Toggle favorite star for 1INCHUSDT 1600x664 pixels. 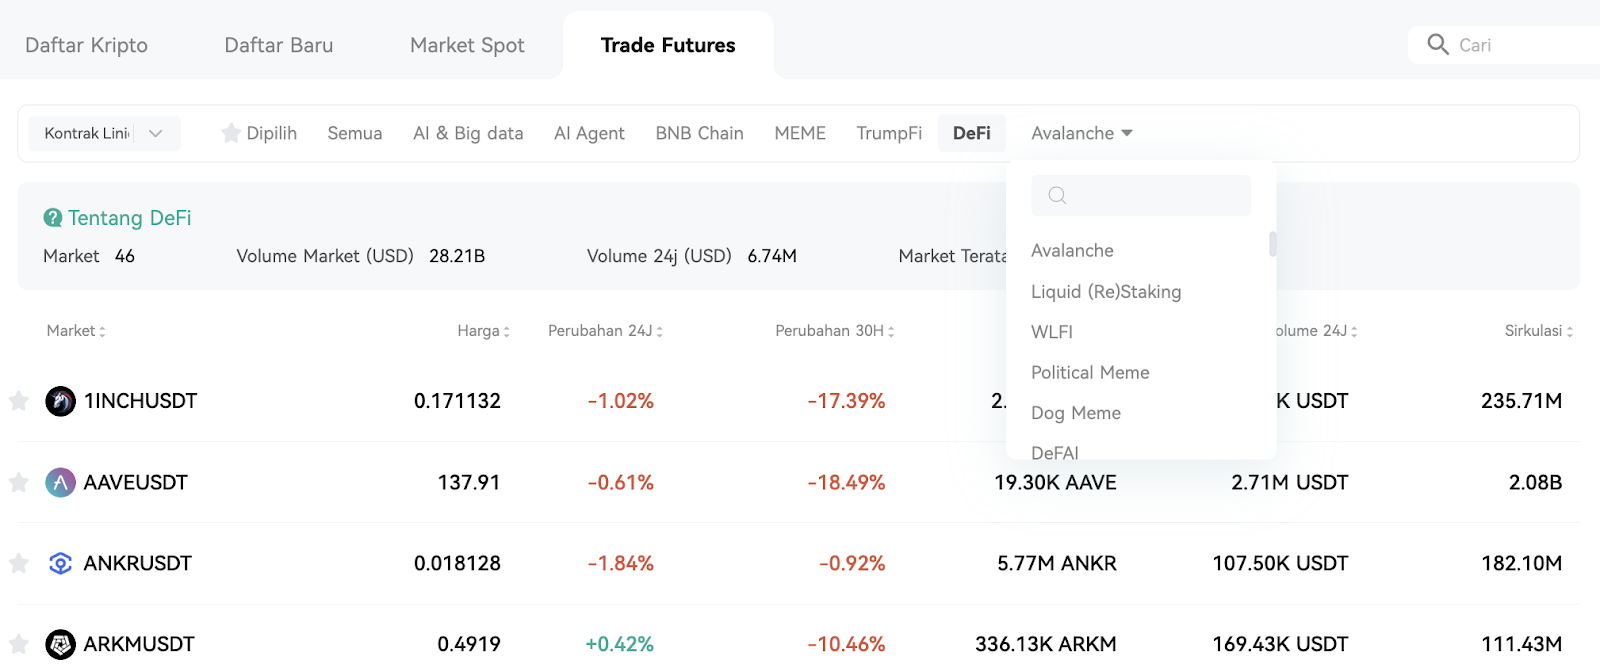18,401
